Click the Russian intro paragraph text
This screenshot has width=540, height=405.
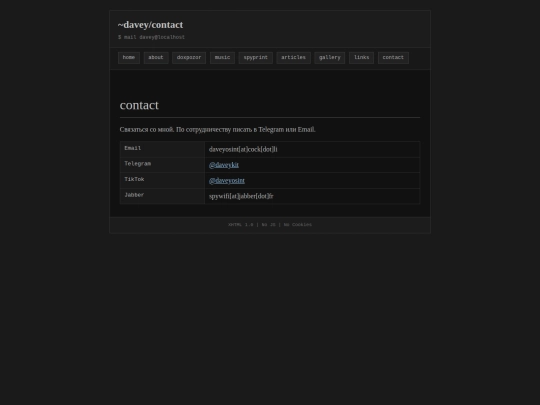click(x=218, y=129)
